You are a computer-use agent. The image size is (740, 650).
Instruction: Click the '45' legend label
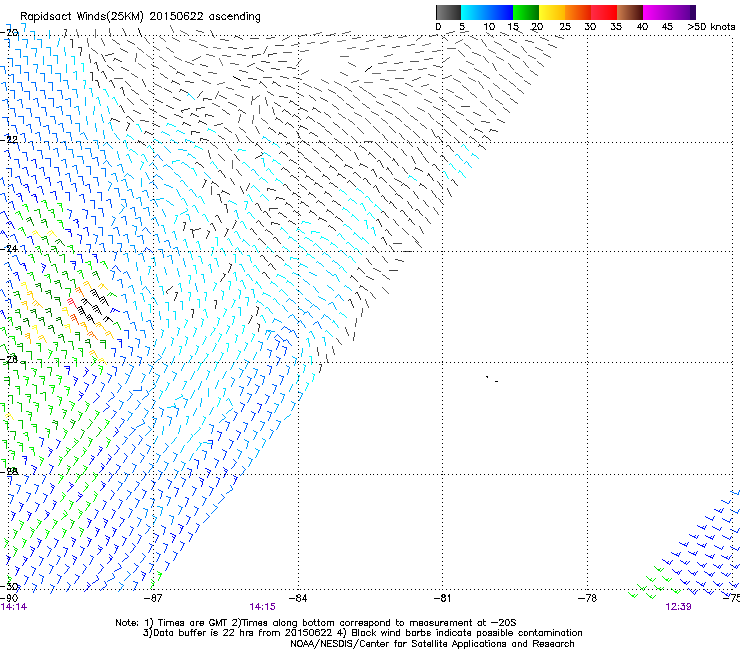(667, 27)
